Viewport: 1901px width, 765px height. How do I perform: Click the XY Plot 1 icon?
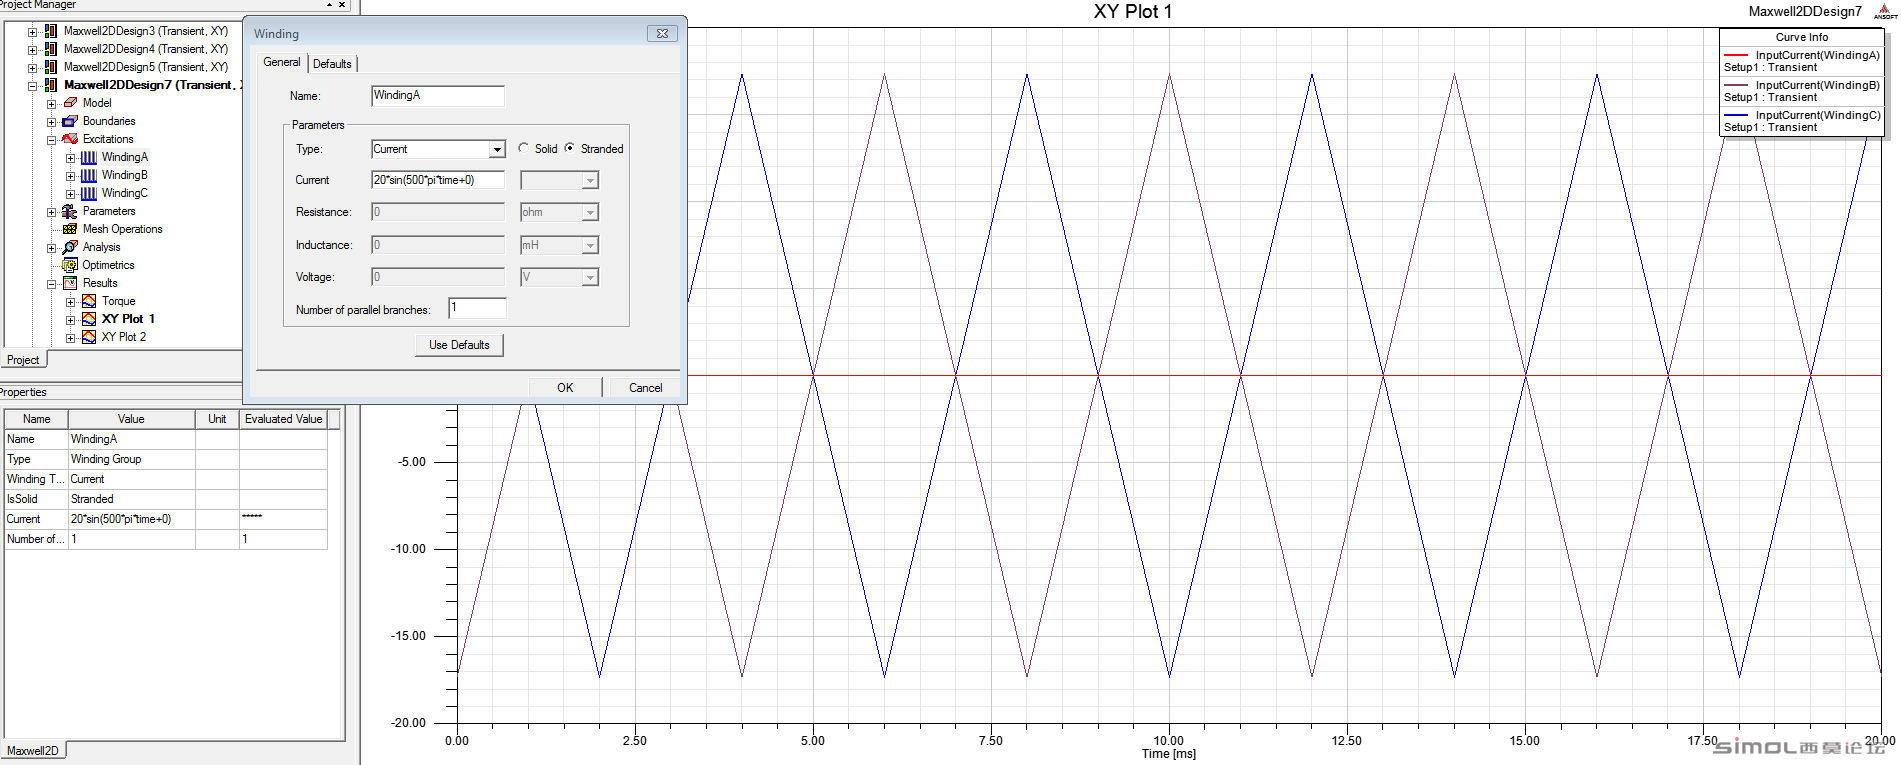pos(89,319)
